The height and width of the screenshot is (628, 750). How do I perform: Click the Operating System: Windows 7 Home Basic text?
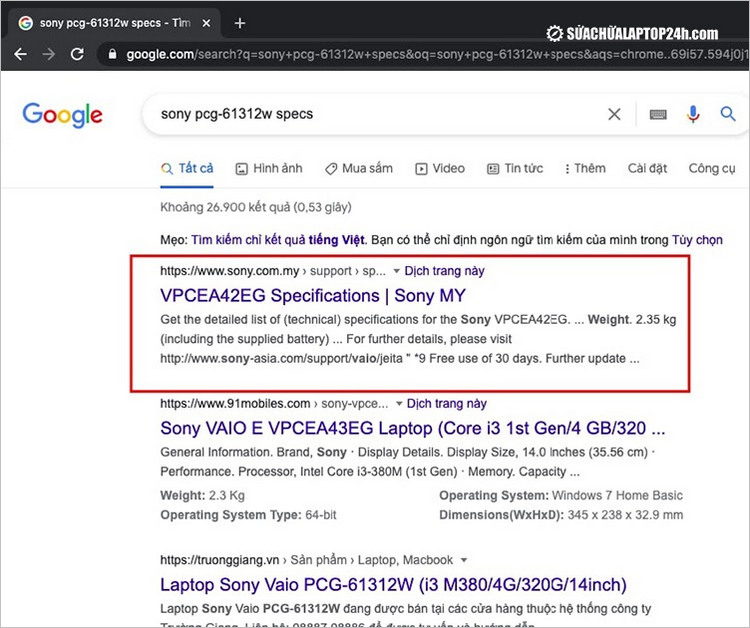tap(561, 495)
